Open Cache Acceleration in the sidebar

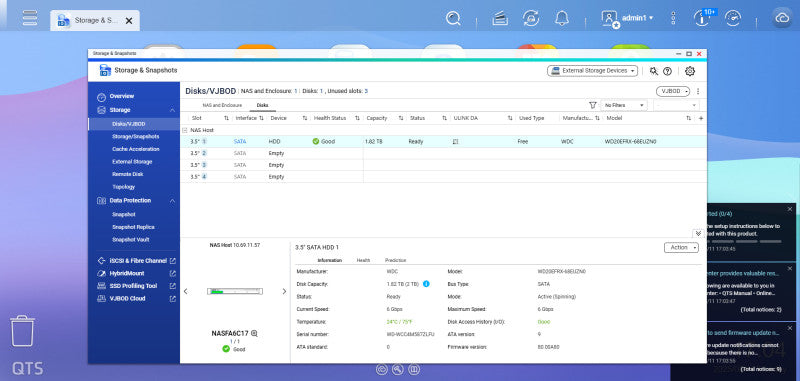click(135, 149)
